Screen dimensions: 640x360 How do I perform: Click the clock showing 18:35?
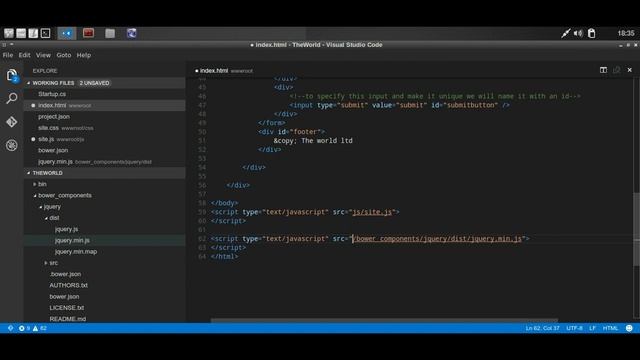626,33
